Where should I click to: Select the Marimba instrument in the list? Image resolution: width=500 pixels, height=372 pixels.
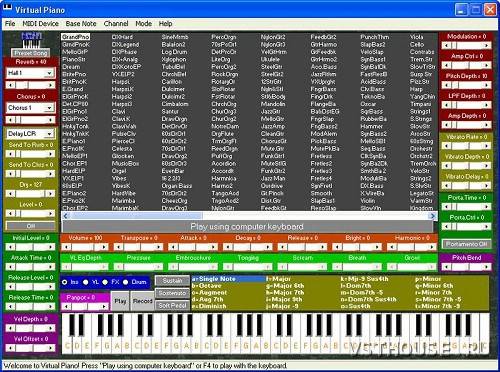(x=123, y=201)
